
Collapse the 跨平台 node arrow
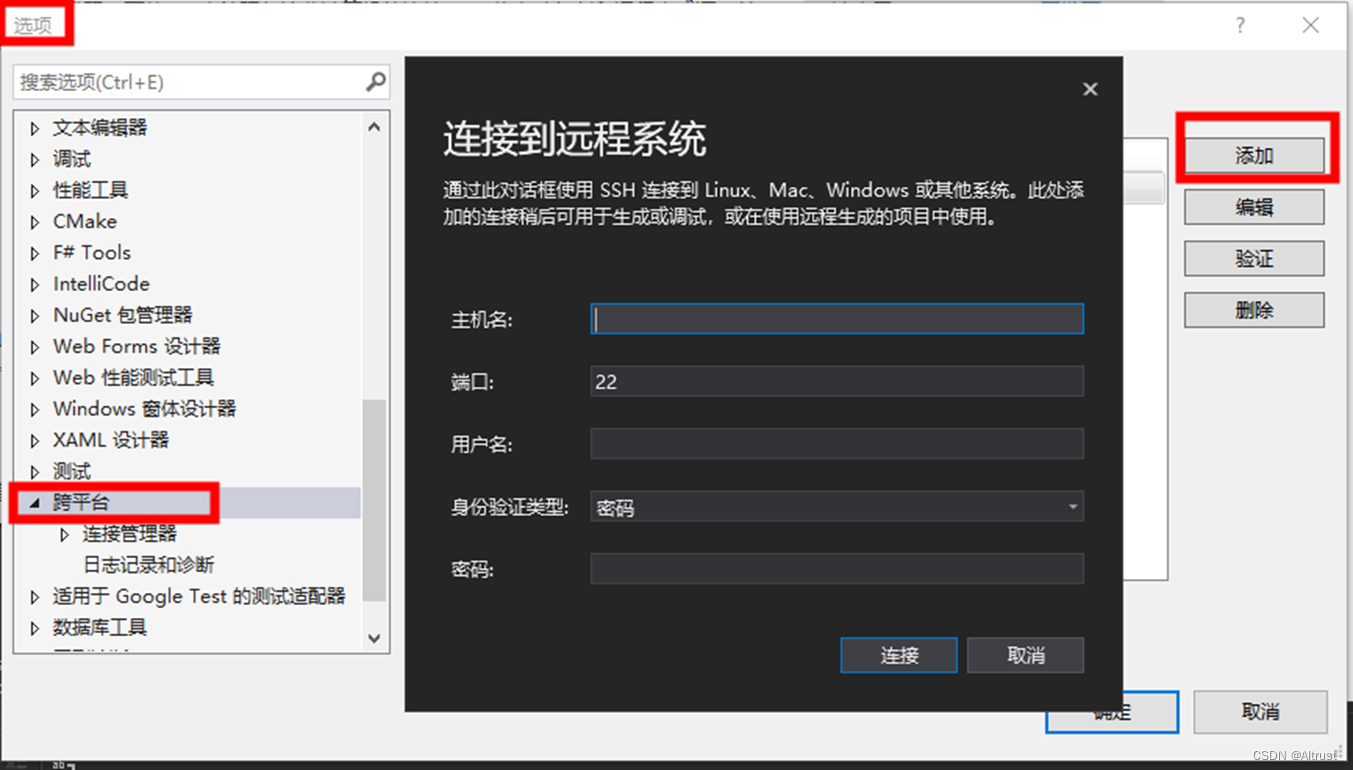35,503
